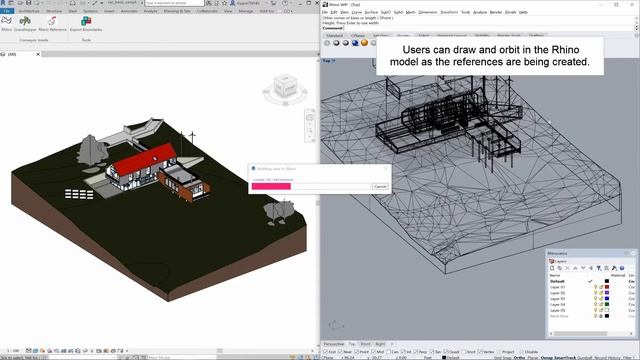Select the blue Ghosted display sphere icon
This screenshot has width=640, height=360.
coord(355,43)
